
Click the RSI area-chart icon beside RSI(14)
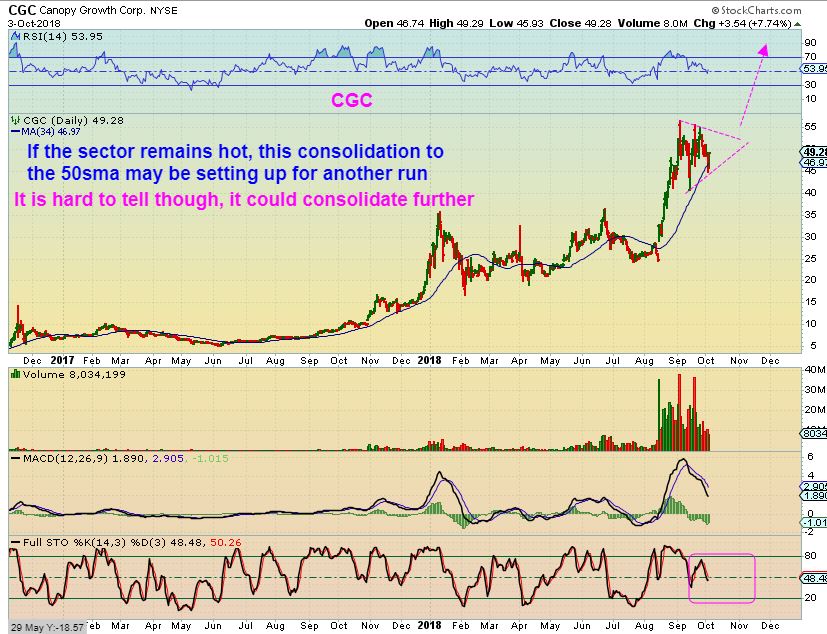coord(15,36)
